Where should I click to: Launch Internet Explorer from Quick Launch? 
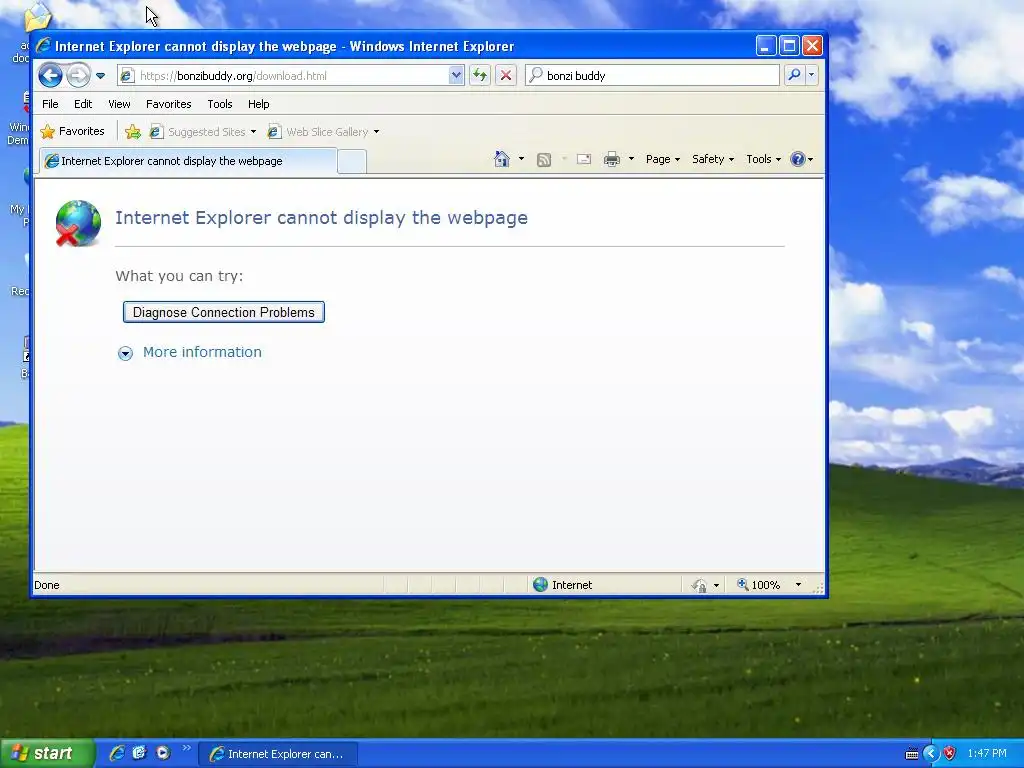(117, 753)
